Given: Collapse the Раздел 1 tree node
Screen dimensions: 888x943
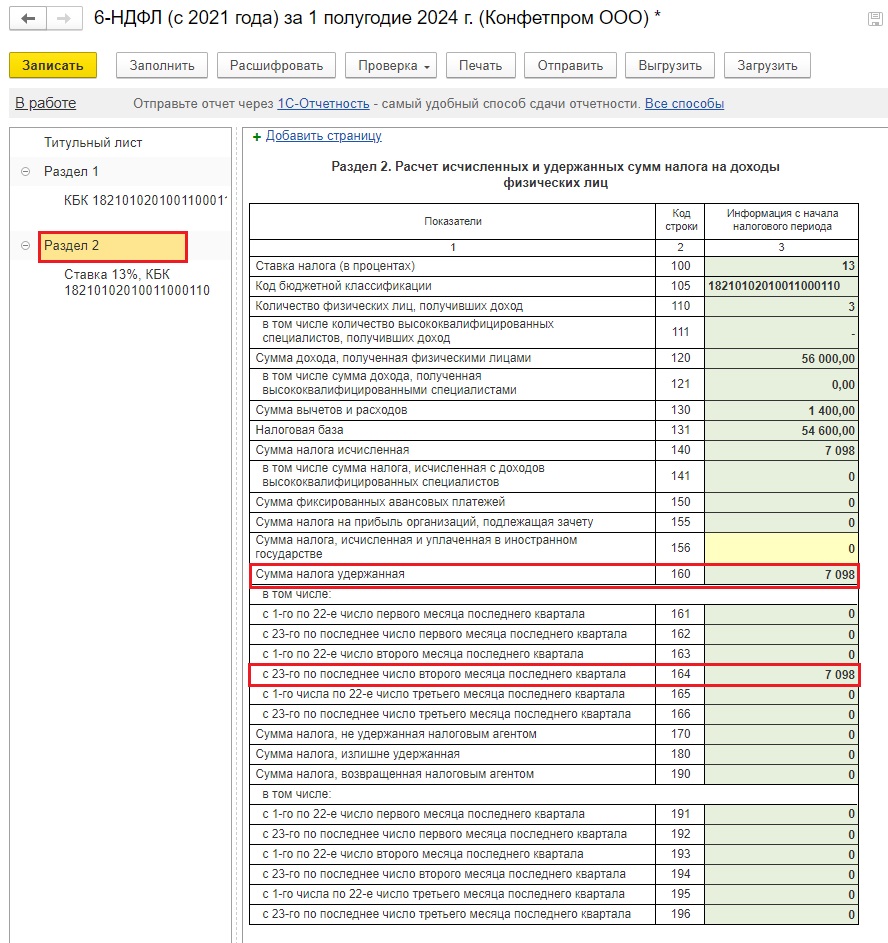Looking at the screenshot, I should [25, 171].
